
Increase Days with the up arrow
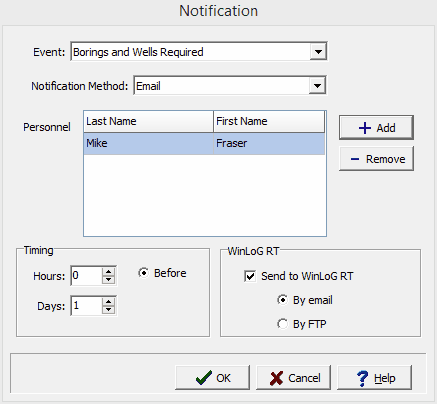[x=108, y=302]
